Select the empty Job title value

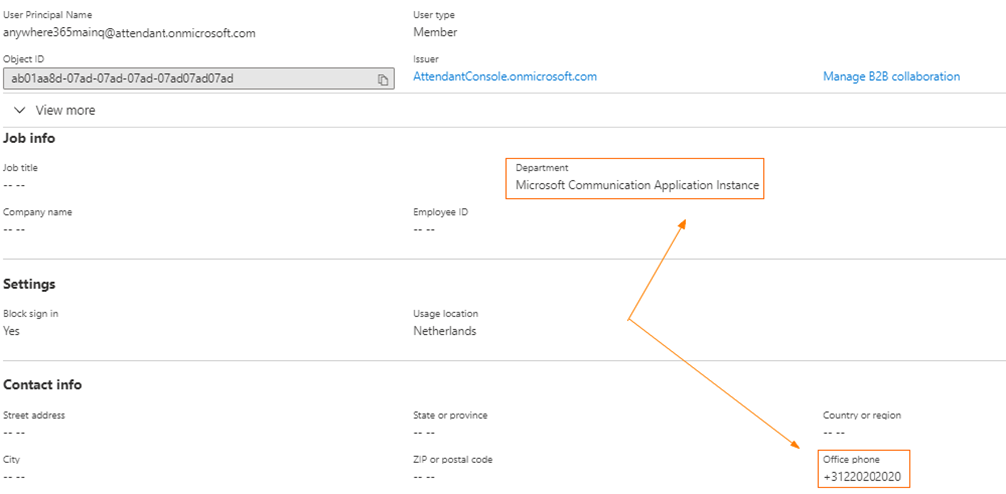point(14,185)
